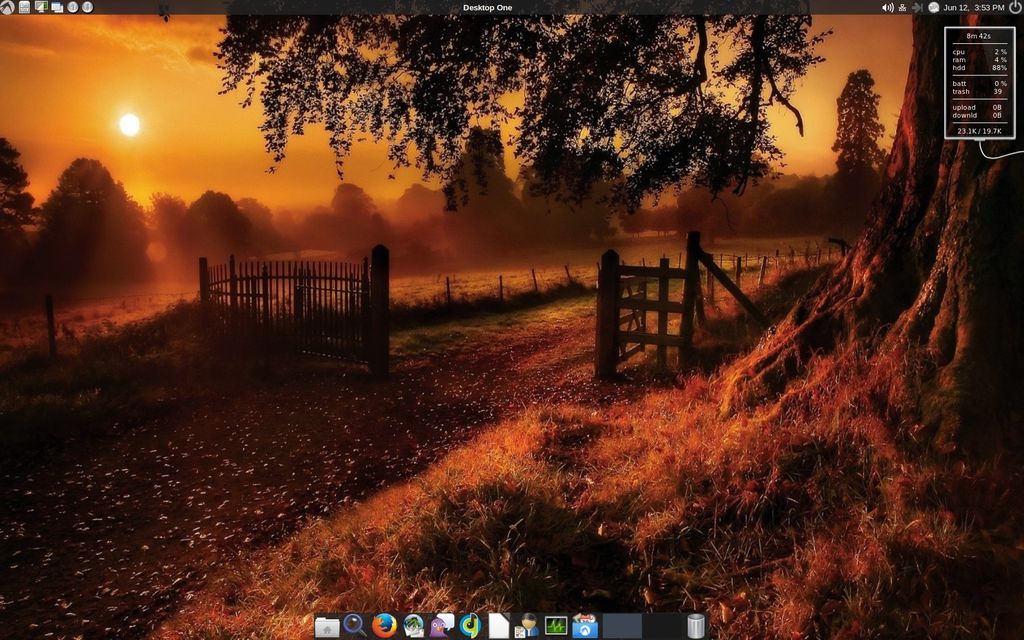Launch the system monitor from the dock
This screenshot has width=1024, height=640.
coord(556,626)
